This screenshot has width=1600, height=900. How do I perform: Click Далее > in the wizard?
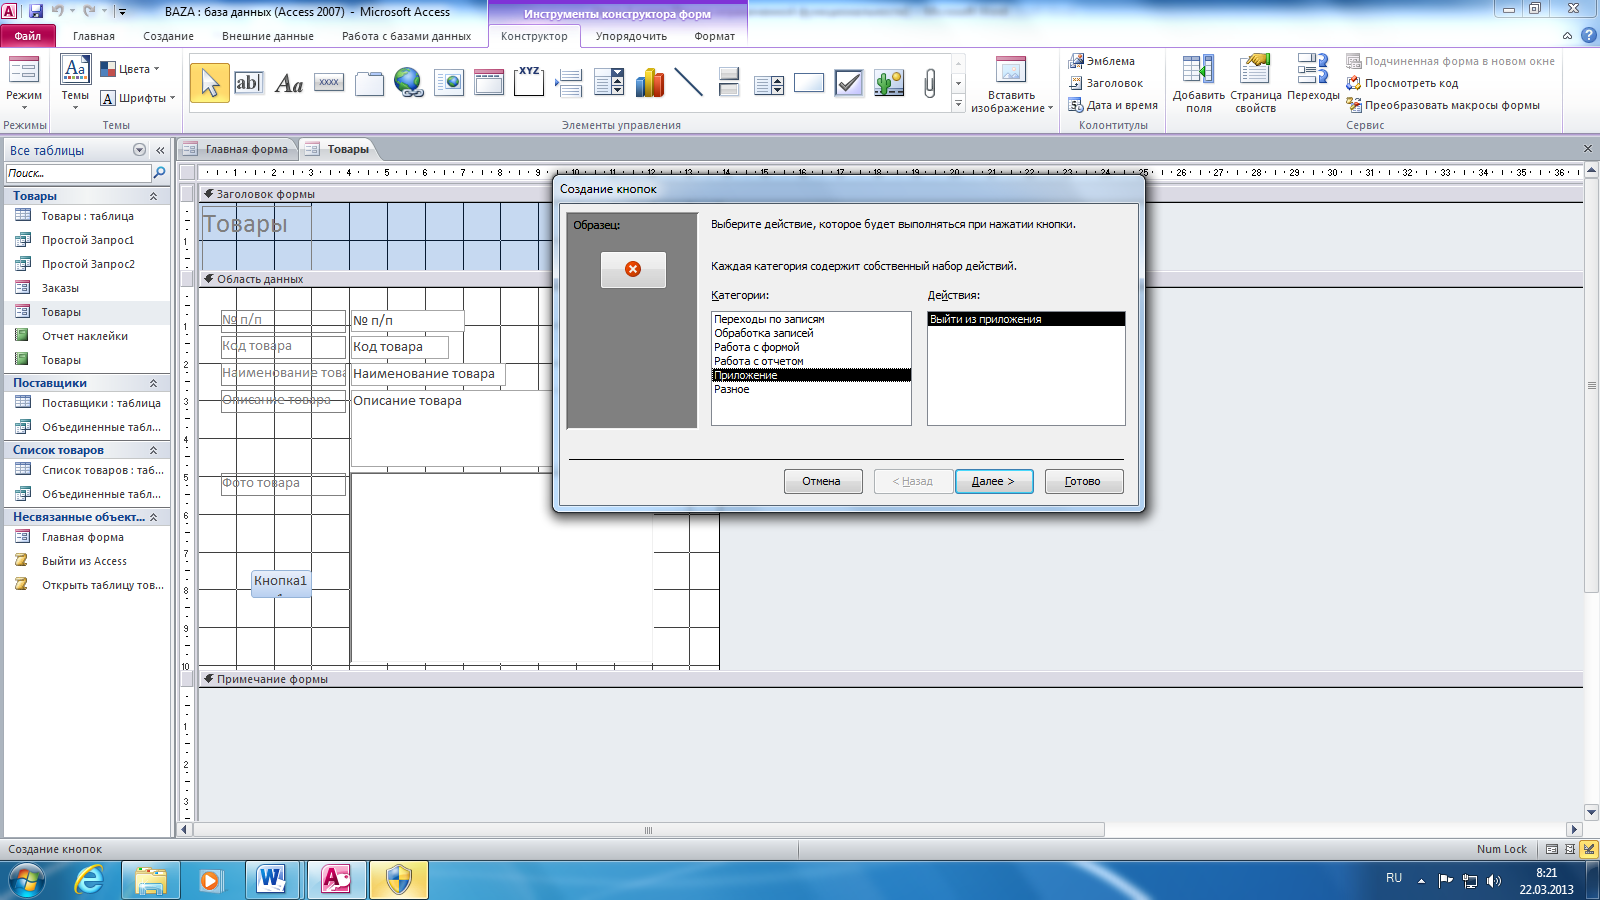(993, 481)
